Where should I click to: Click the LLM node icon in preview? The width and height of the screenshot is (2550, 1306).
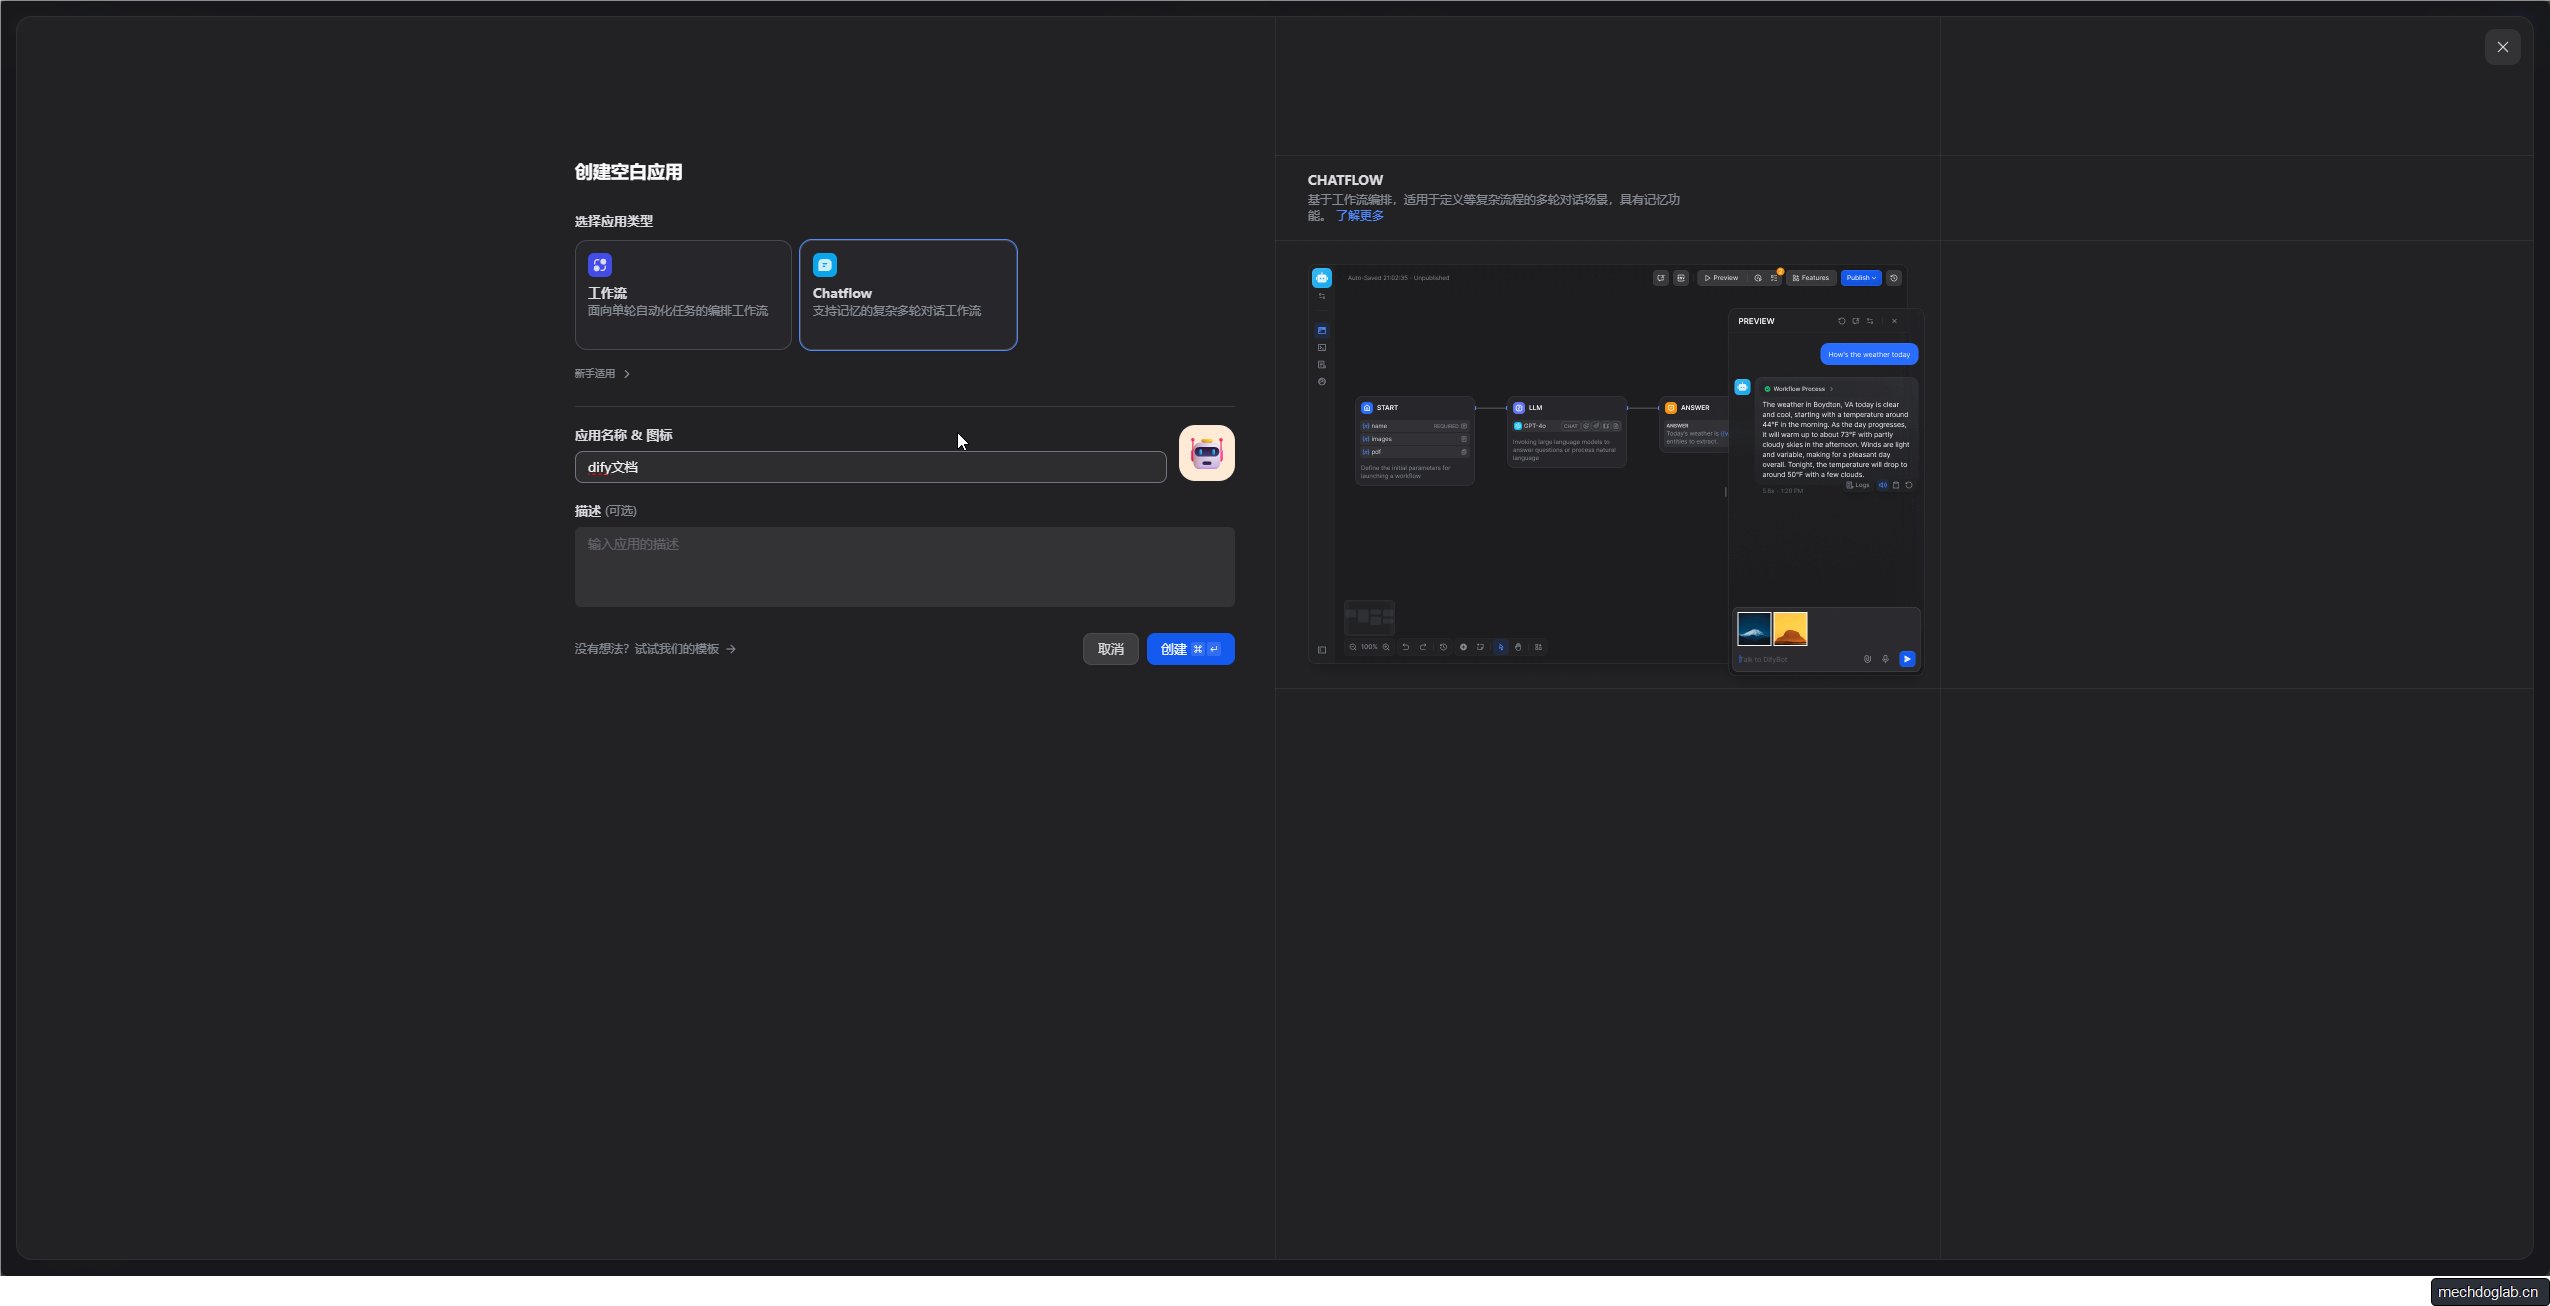[x=1518, y=408]
